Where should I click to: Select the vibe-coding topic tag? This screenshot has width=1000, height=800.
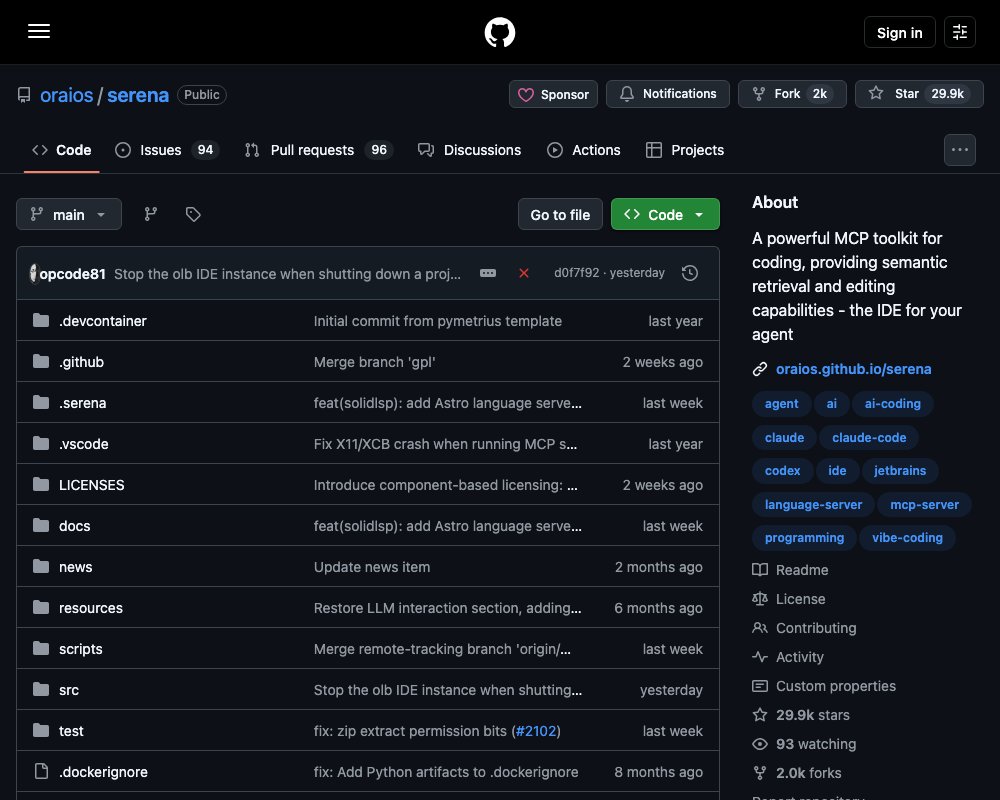tap(907, 538)
